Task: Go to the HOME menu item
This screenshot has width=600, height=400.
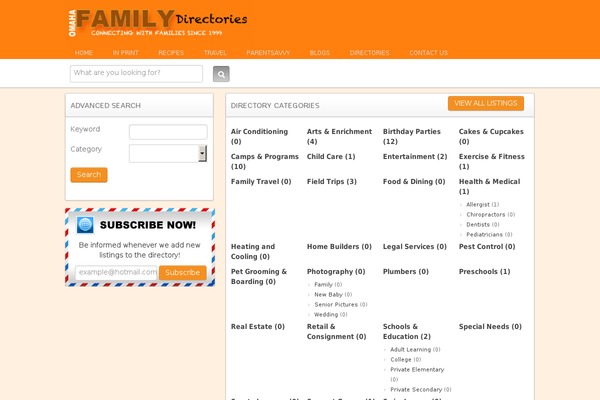Action: pyautogui.click(x=84, y=53)
